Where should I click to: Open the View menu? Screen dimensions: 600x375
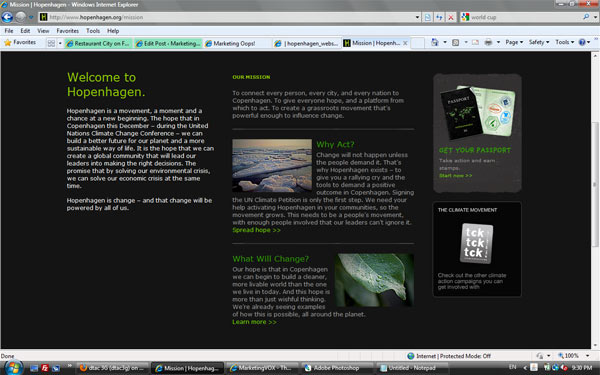click(43, 31)
